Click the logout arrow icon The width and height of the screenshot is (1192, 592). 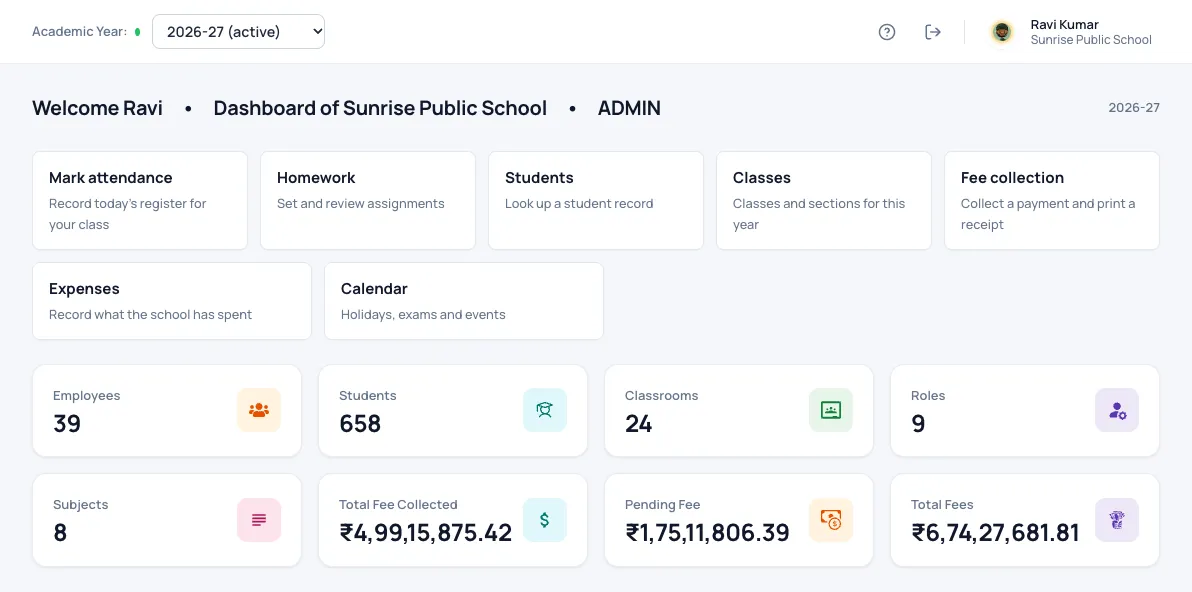(x=933, y=32)
